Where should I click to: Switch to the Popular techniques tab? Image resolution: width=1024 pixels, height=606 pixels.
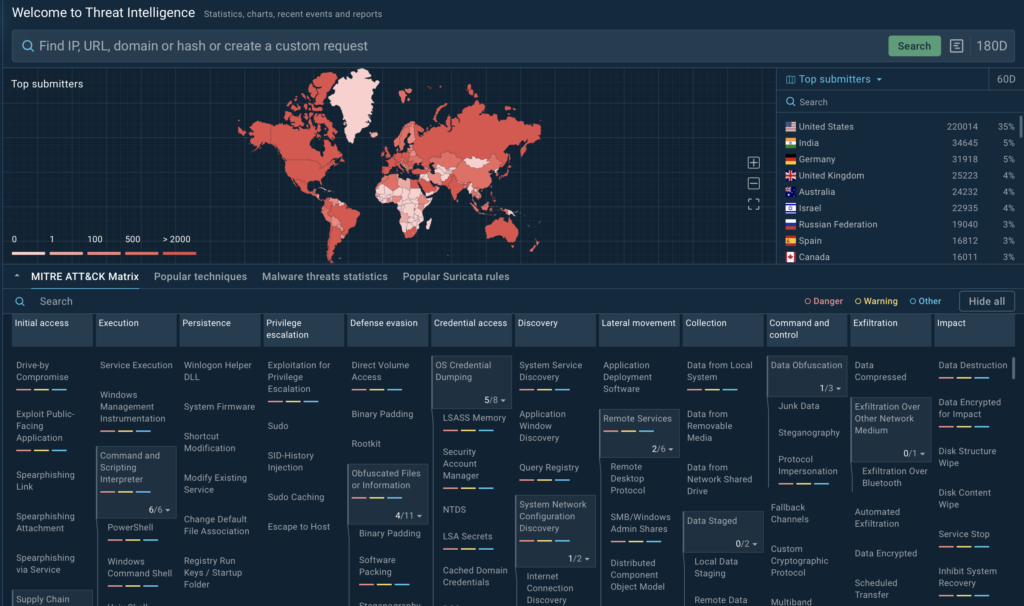(200, 277)
